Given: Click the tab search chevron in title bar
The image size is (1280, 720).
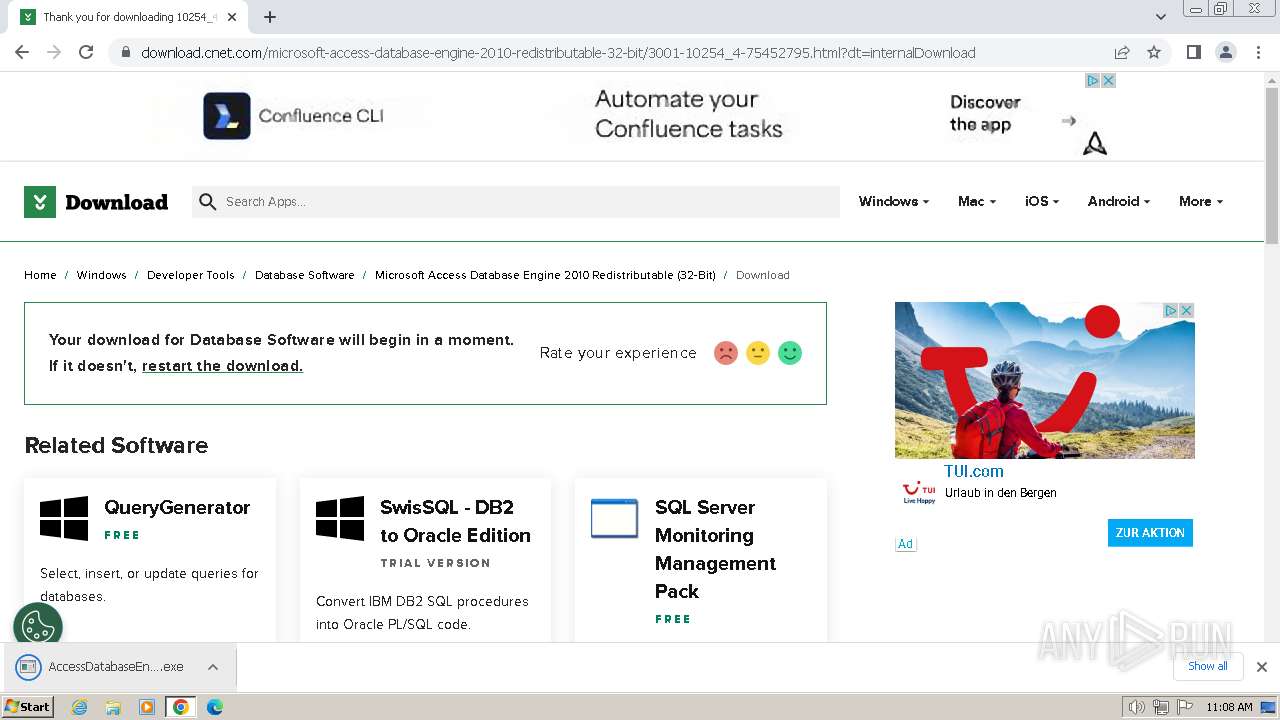Looking at the screenshot, I should pos(1160,17).
